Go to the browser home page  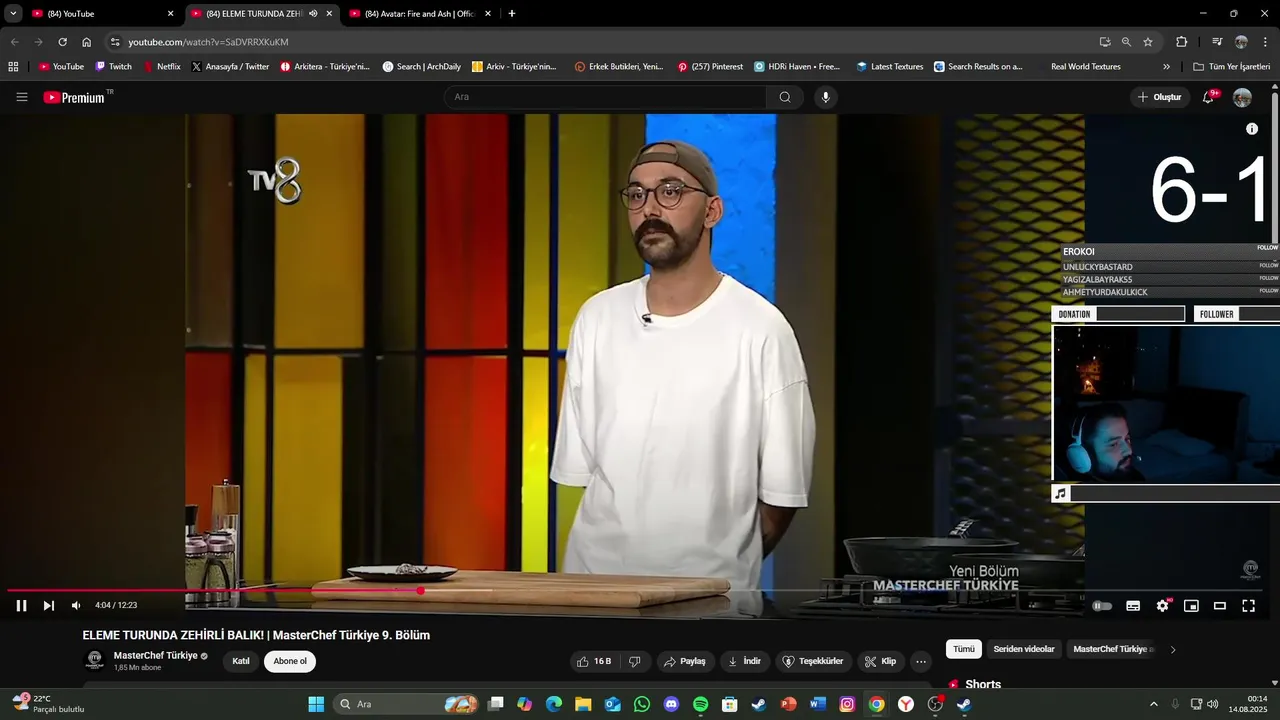[x=87, y=42]
